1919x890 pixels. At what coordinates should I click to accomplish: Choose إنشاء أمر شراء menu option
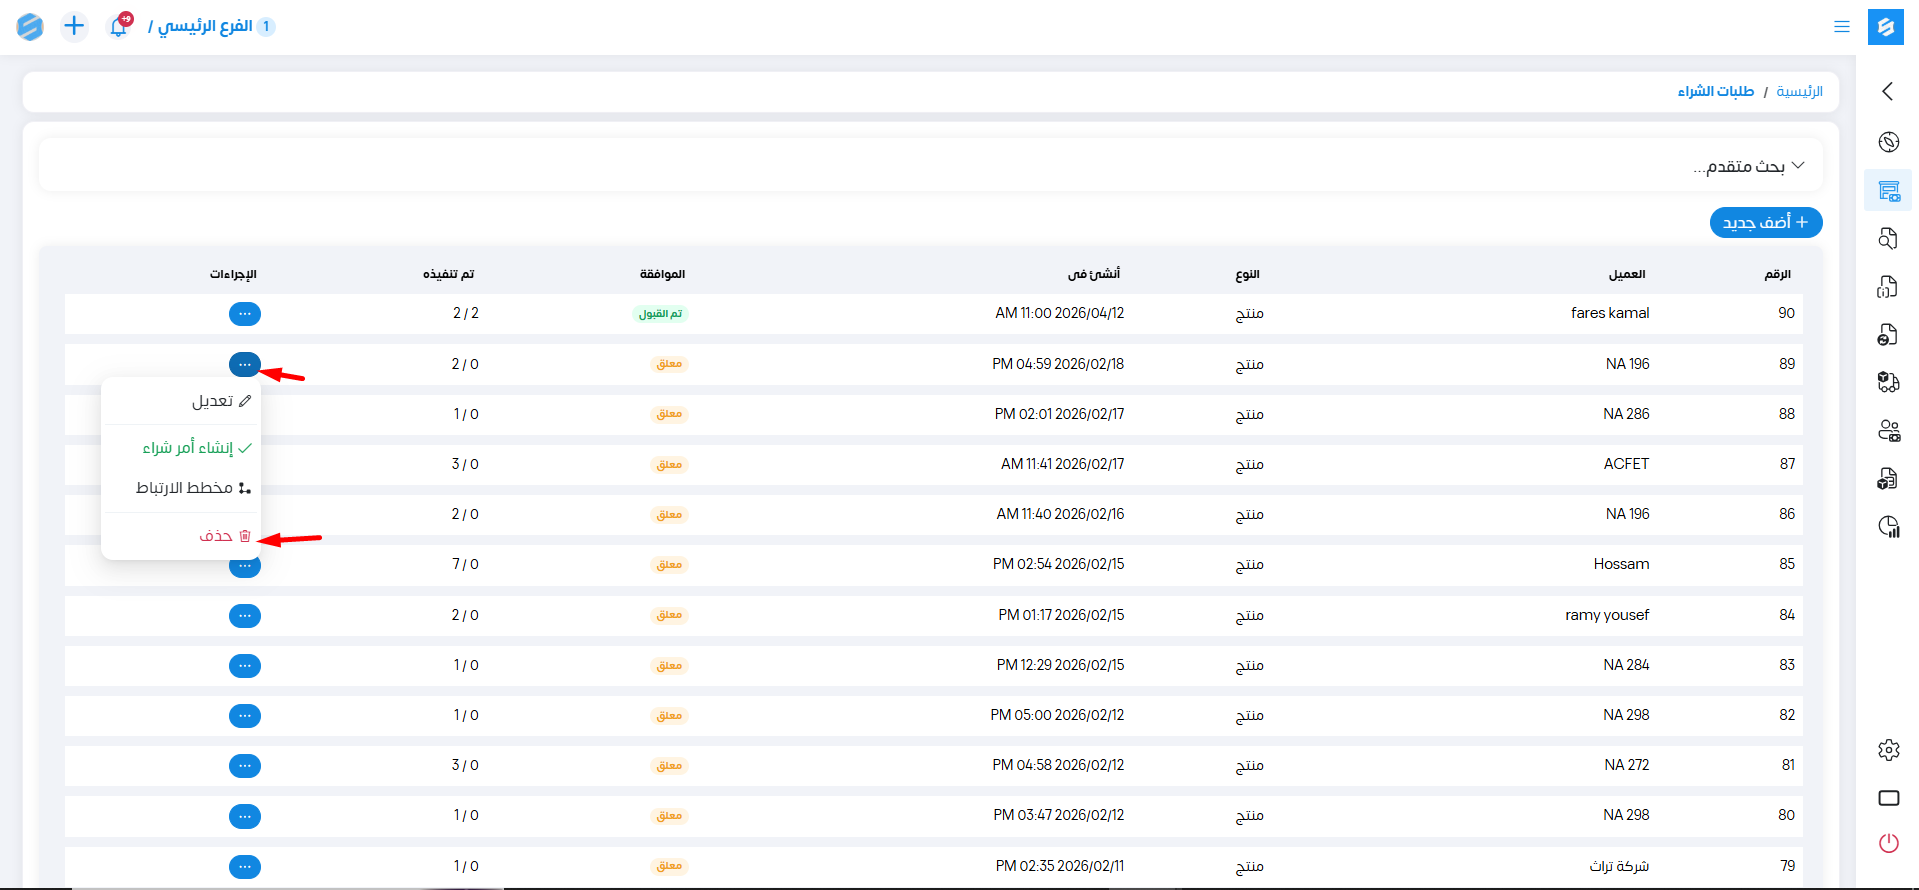(188, 448)
